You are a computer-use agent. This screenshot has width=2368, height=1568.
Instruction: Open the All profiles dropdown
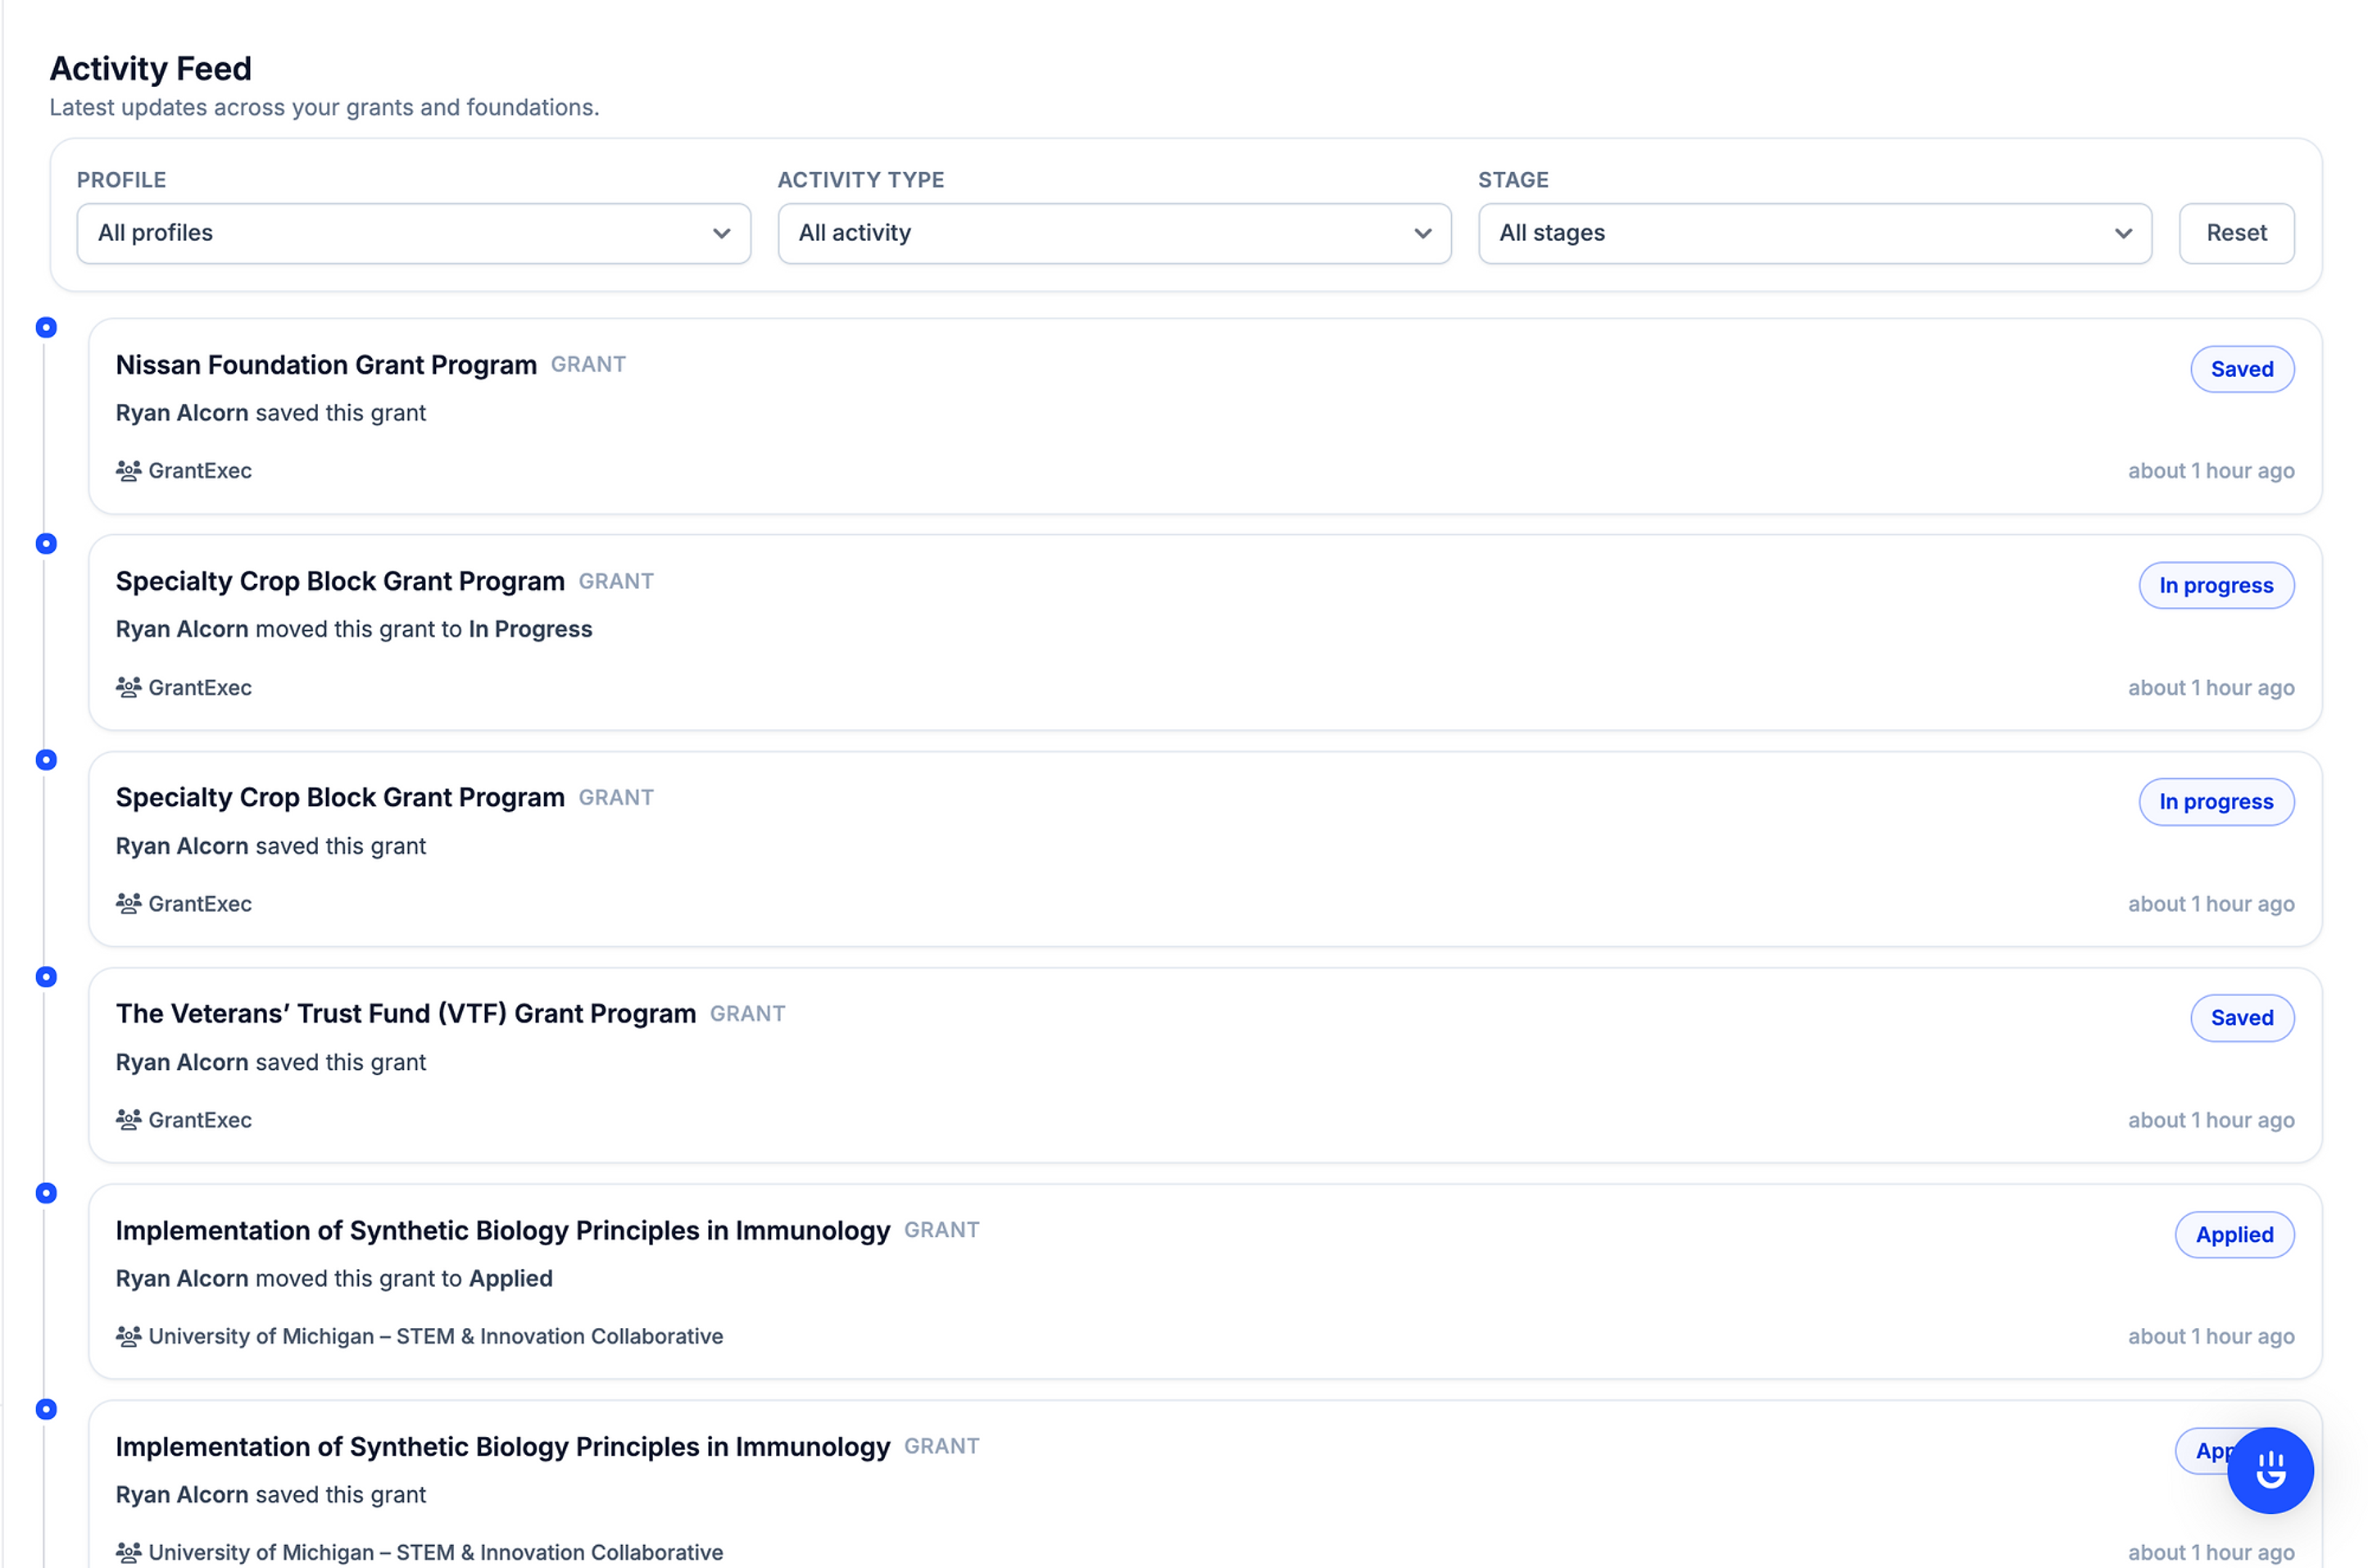(413, 233)
